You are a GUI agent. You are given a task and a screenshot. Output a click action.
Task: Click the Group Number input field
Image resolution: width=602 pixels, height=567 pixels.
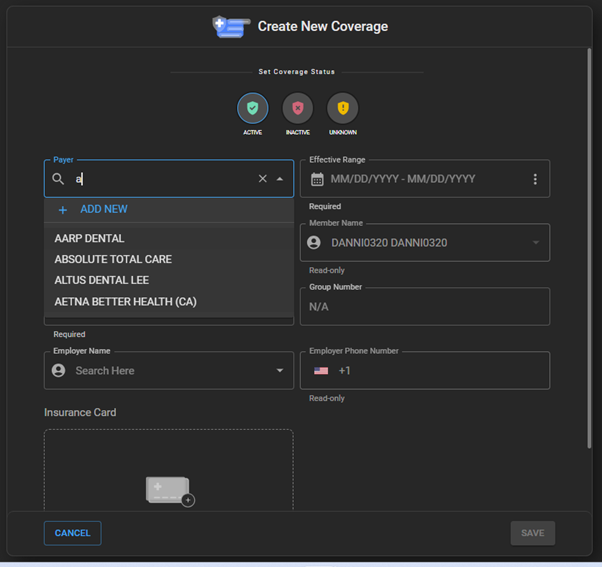424,307
